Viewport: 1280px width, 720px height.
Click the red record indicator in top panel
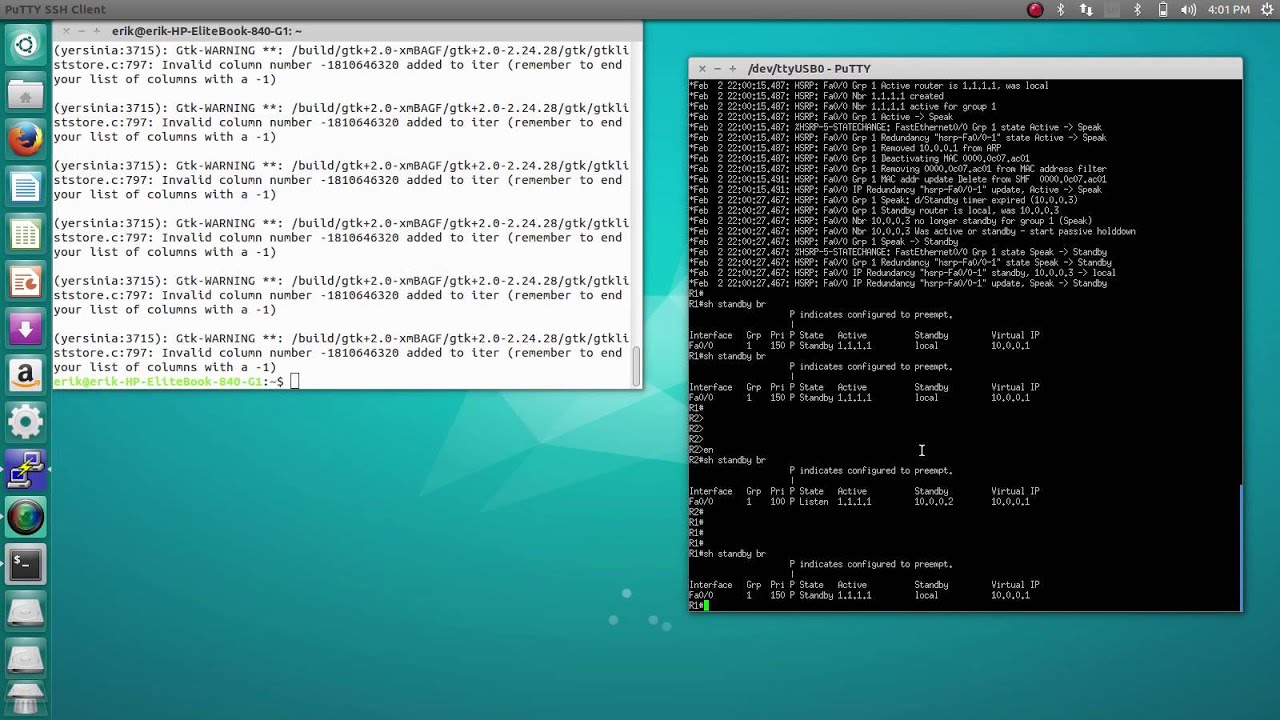[1035, 10]
